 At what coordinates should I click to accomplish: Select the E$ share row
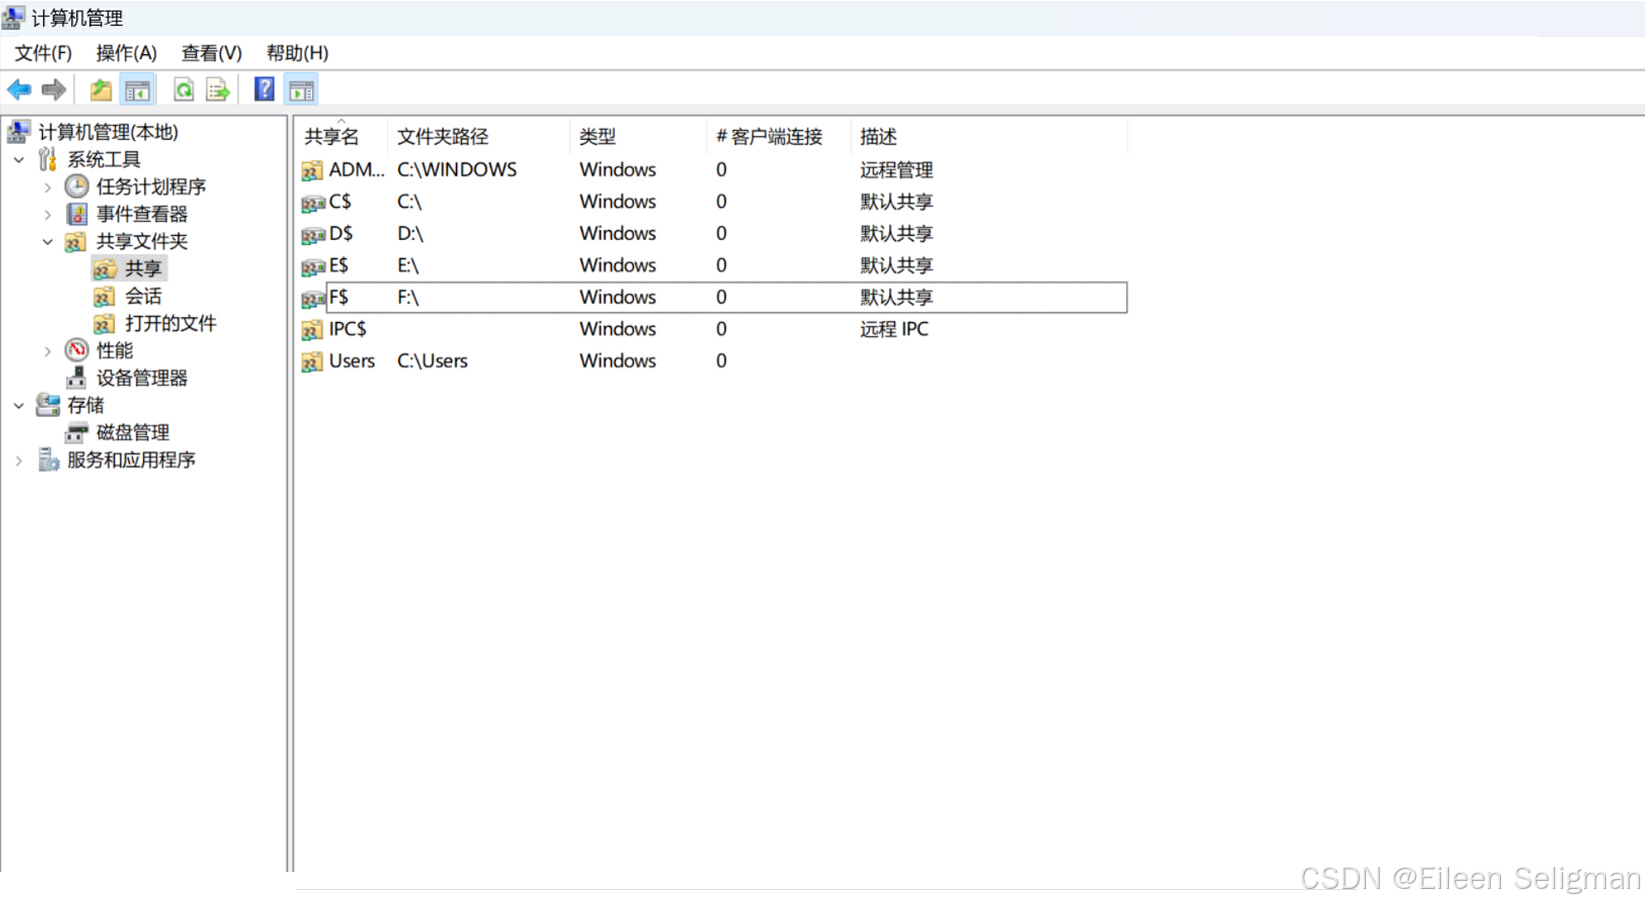point(713,265)
